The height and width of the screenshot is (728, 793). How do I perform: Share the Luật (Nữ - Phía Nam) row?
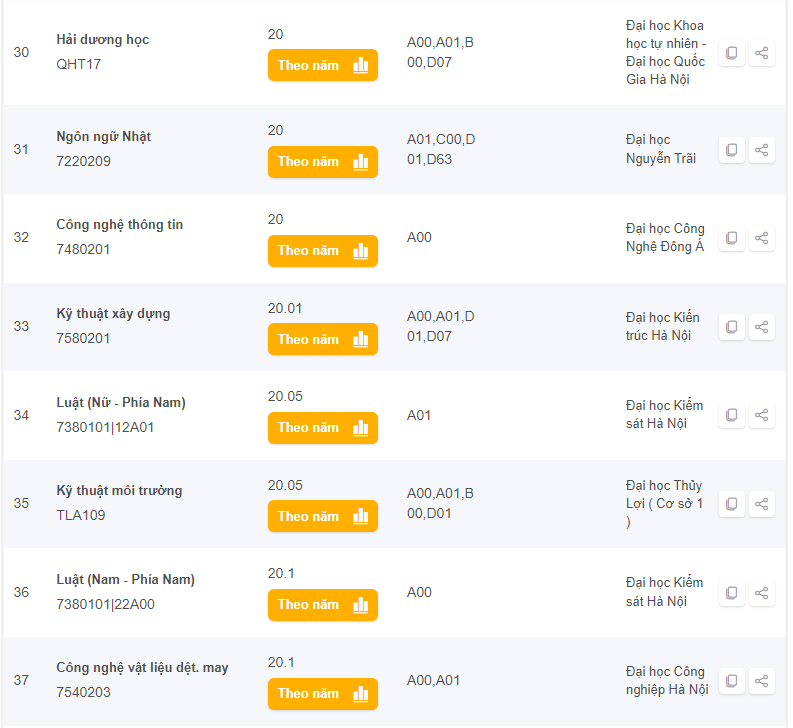(762, 415)
